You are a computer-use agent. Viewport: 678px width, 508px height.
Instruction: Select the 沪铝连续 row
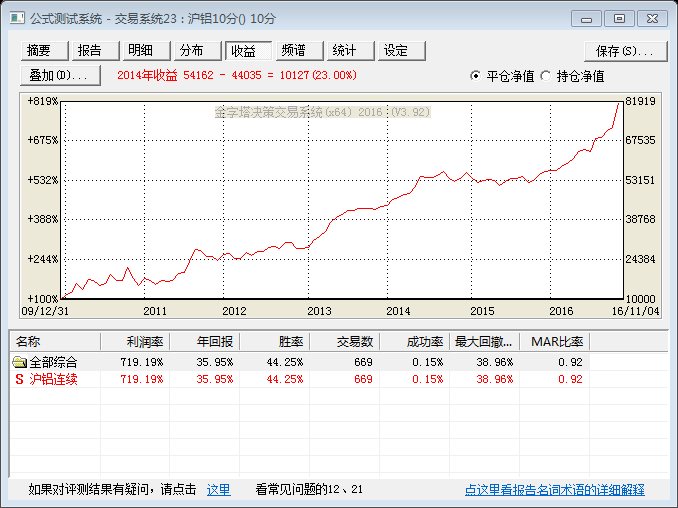tap(299, 379)
